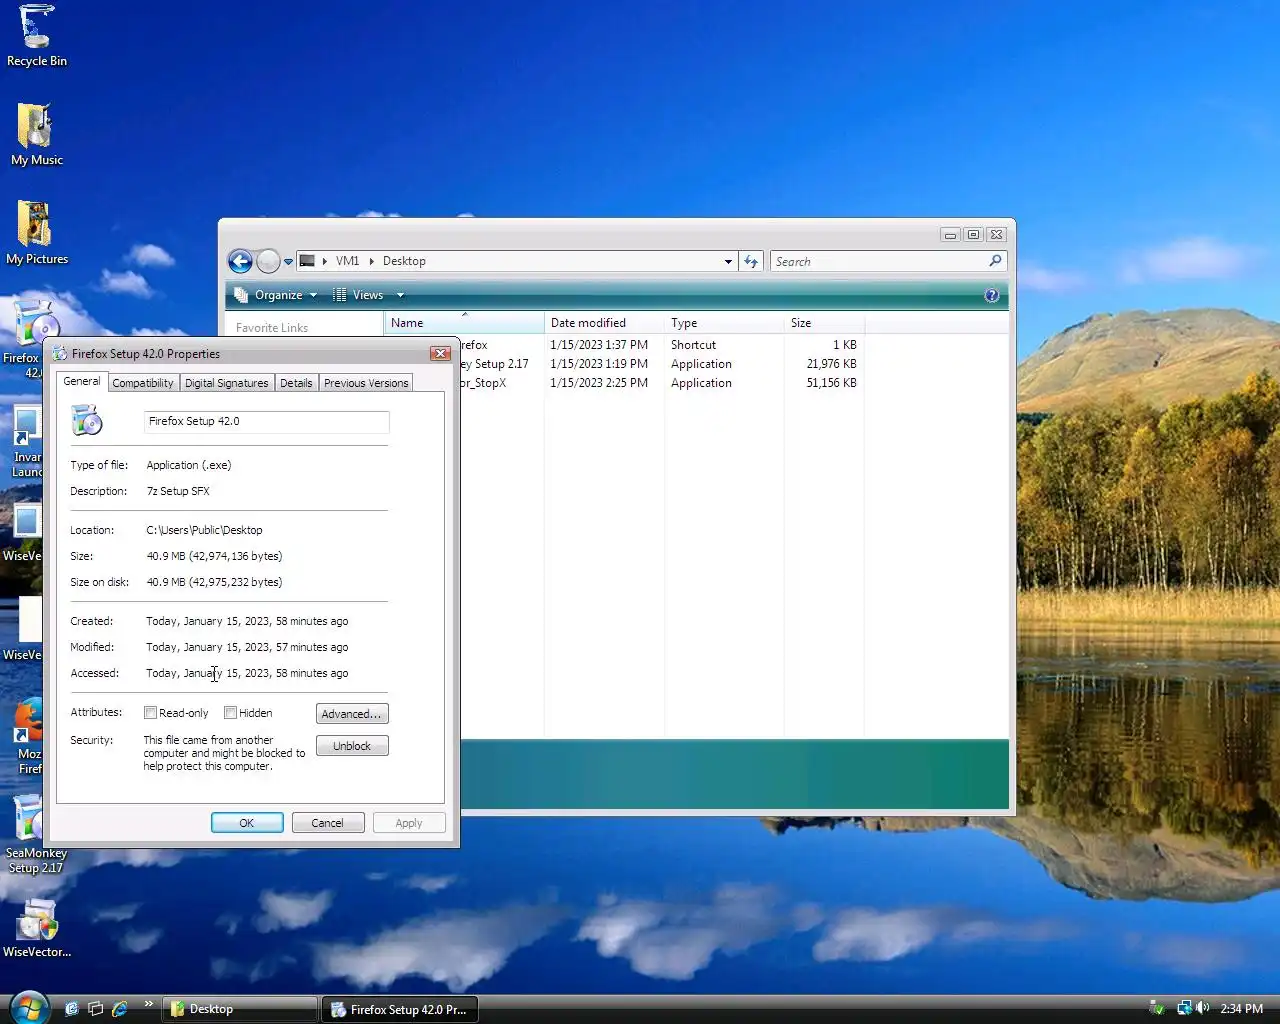1280x1024 pixels.
Task: Click the Unblock button
Action: click(352, 746)
